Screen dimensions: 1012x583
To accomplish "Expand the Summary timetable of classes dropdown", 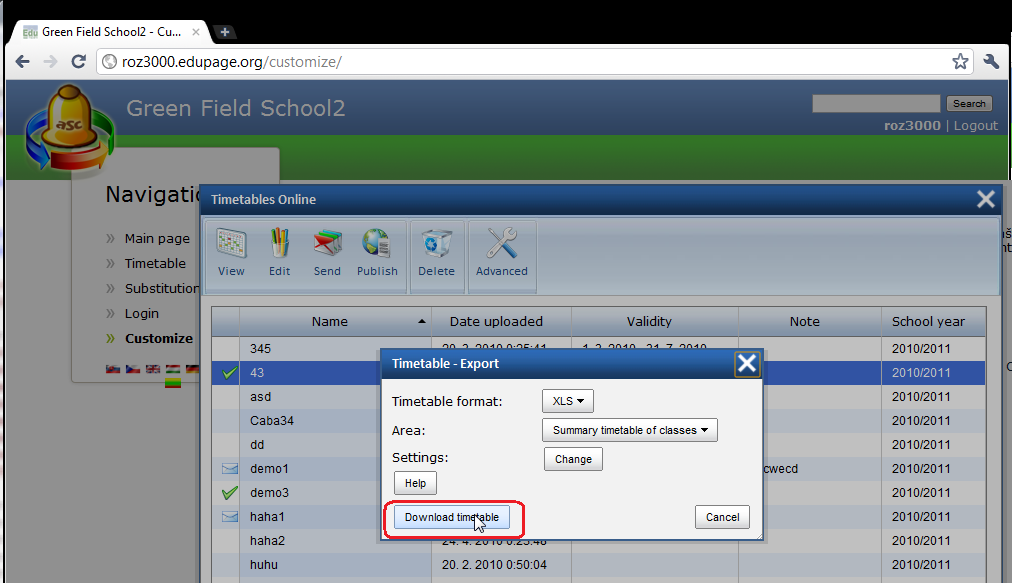I will pos(630,430).
